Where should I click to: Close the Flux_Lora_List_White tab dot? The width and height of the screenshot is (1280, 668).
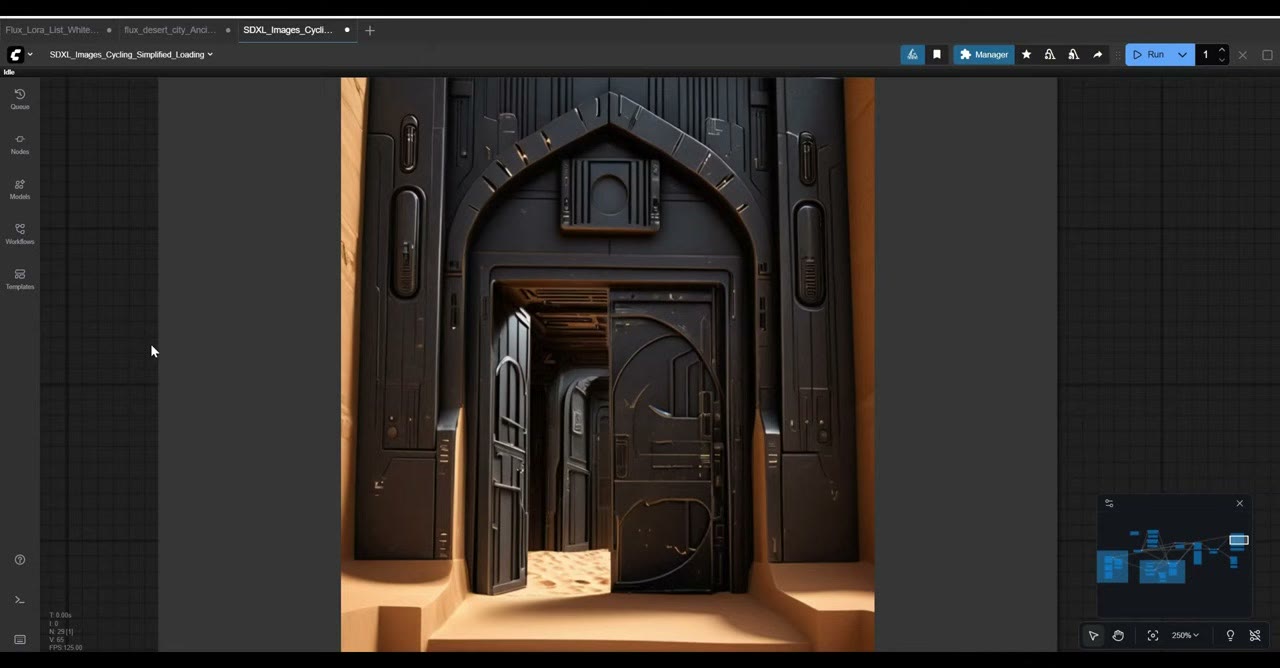[x=109, y=30]
